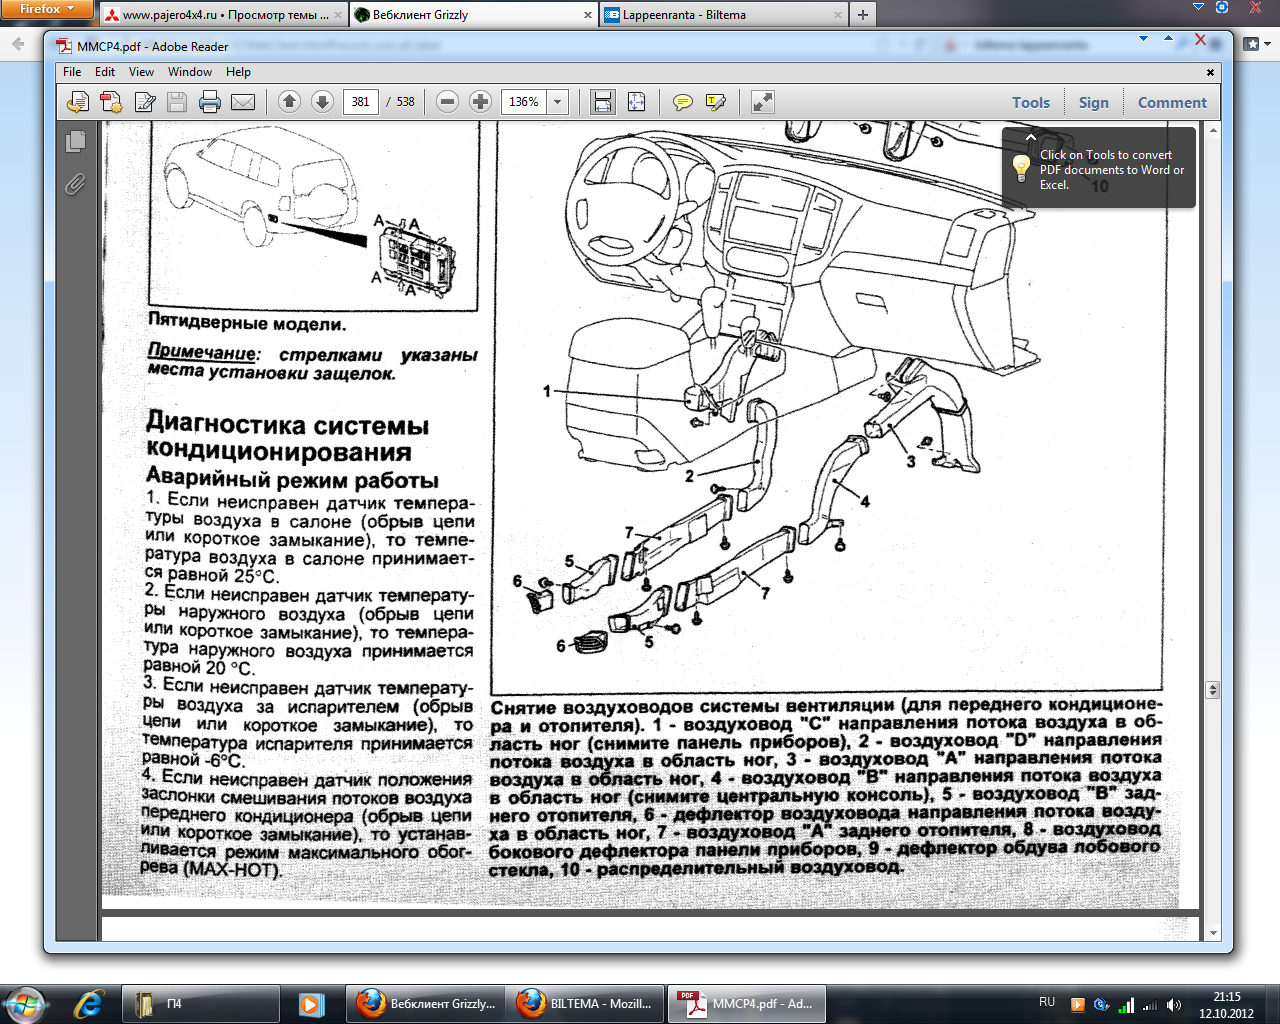This screenshot has height=1024, width=1280.
Task: Click the Print file icon
Action: (209, 102)
